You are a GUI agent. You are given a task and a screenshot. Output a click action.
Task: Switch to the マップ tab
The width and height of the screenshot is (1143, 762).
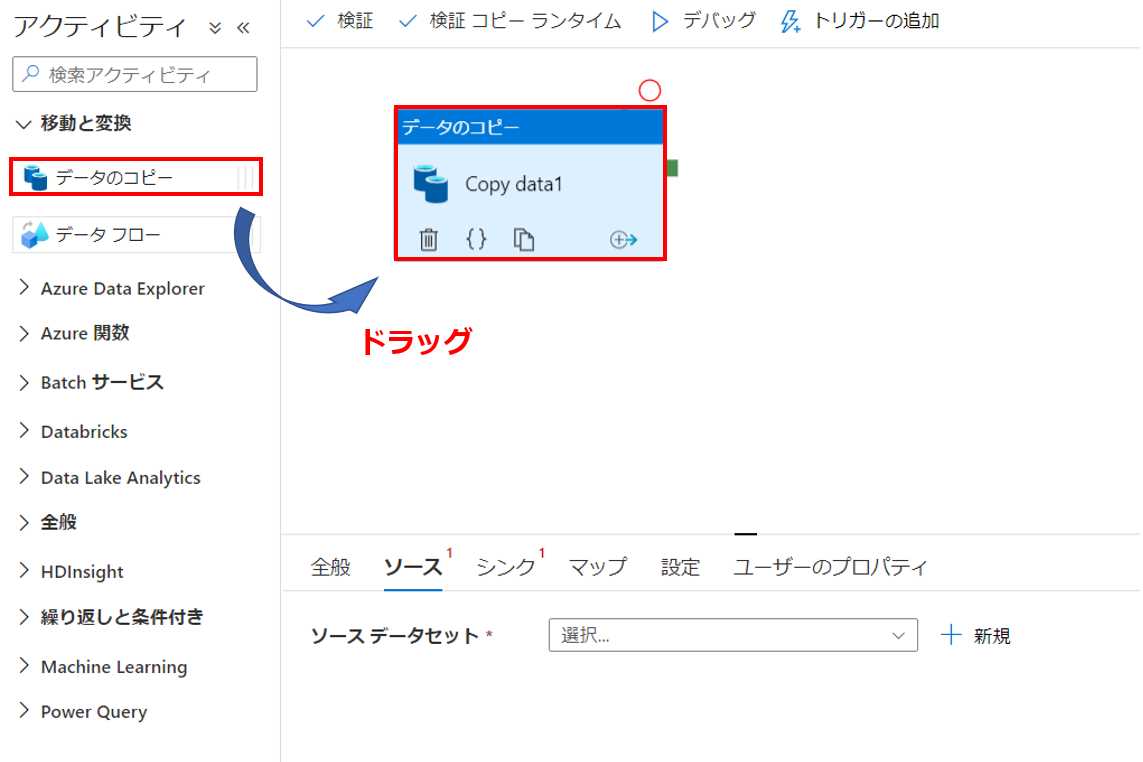(596, 566)
